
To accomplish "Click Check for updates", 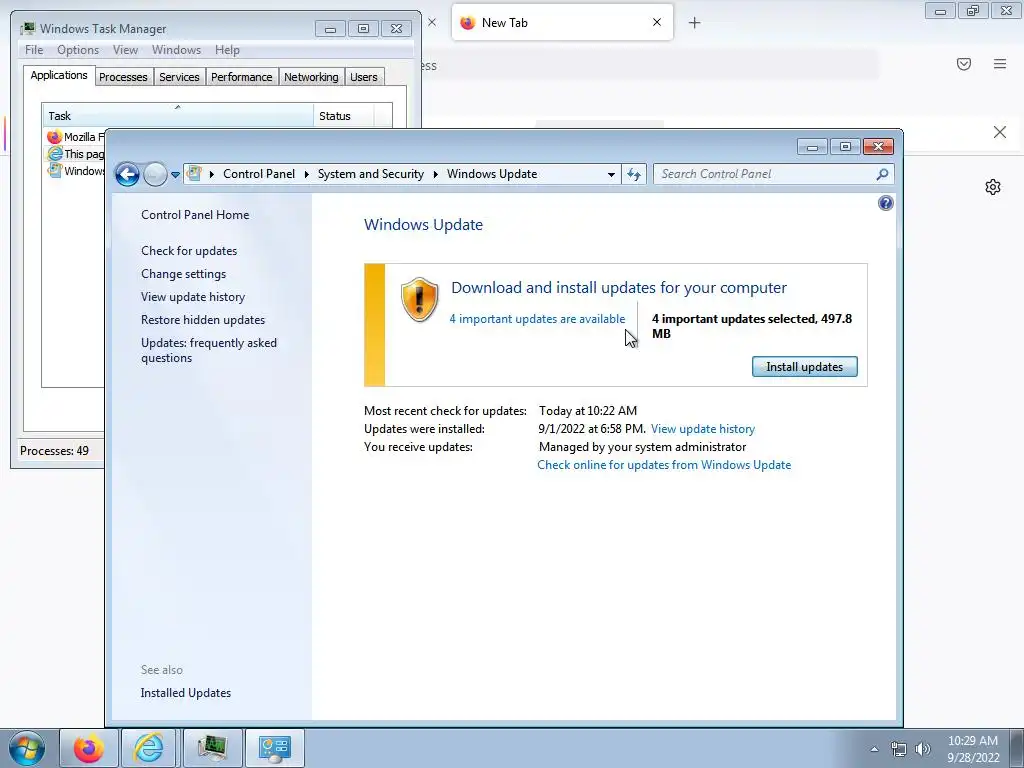I will 189,251.
